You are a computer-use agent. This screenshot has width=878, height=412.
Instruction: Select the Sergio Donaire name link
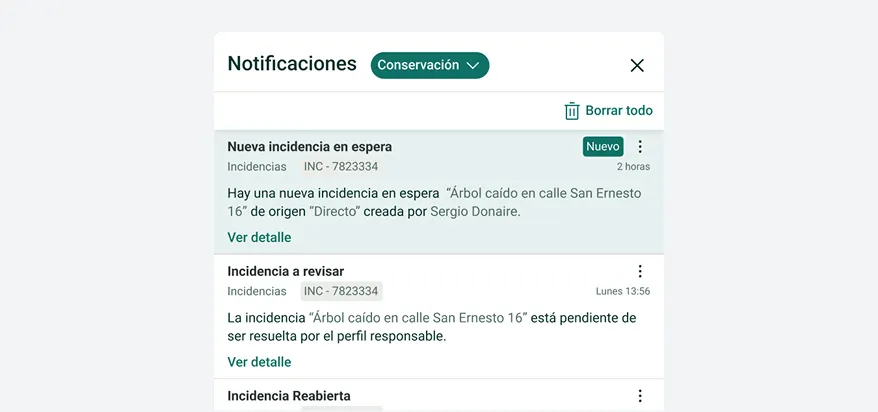point(474,213)
